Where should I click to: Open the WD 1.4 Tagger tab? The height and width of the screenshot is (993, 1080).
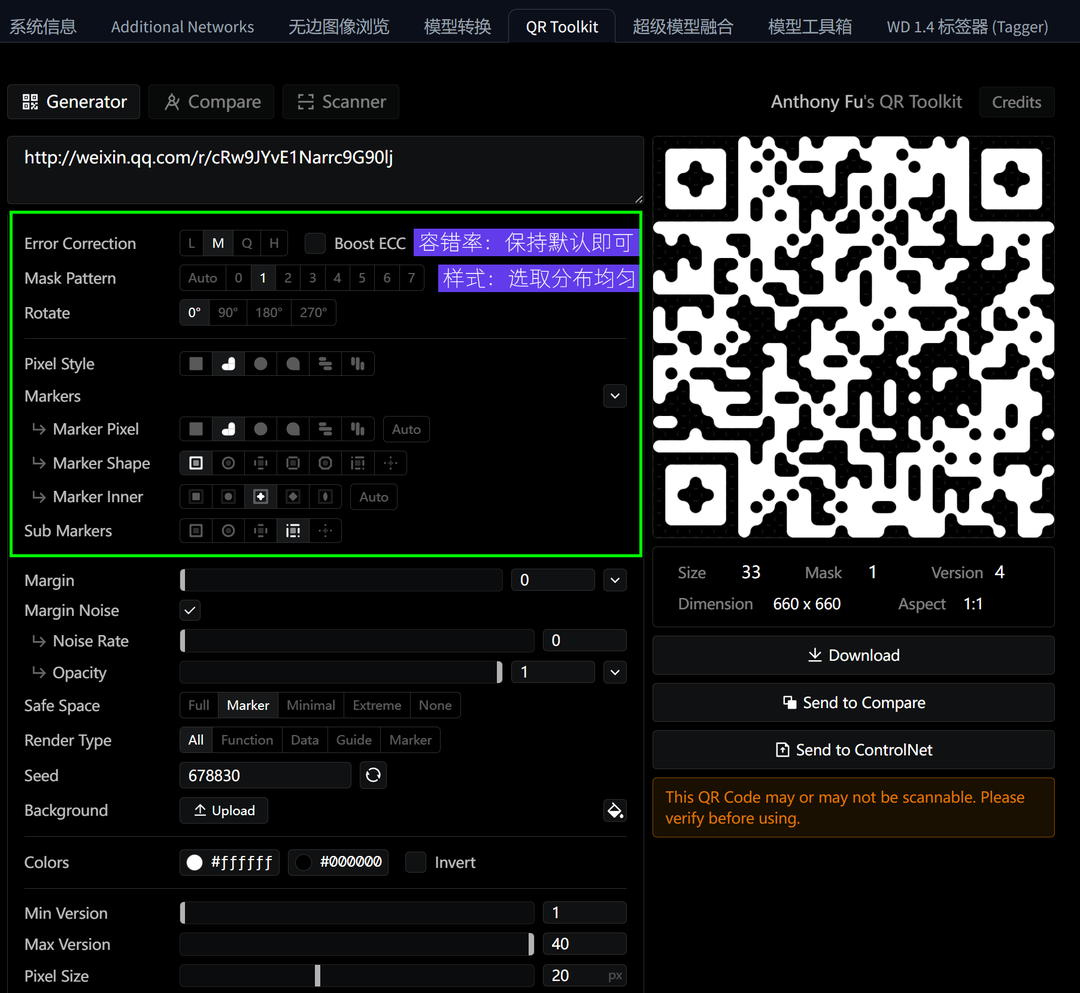pos(965,27)
